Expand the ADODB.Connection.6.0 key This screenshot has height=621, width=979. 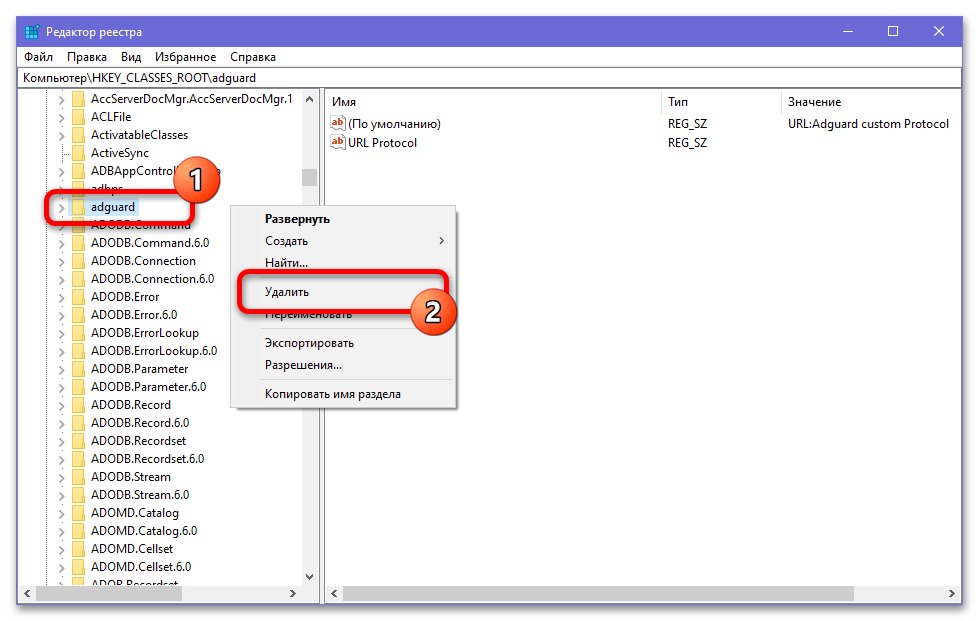[61, 280]
